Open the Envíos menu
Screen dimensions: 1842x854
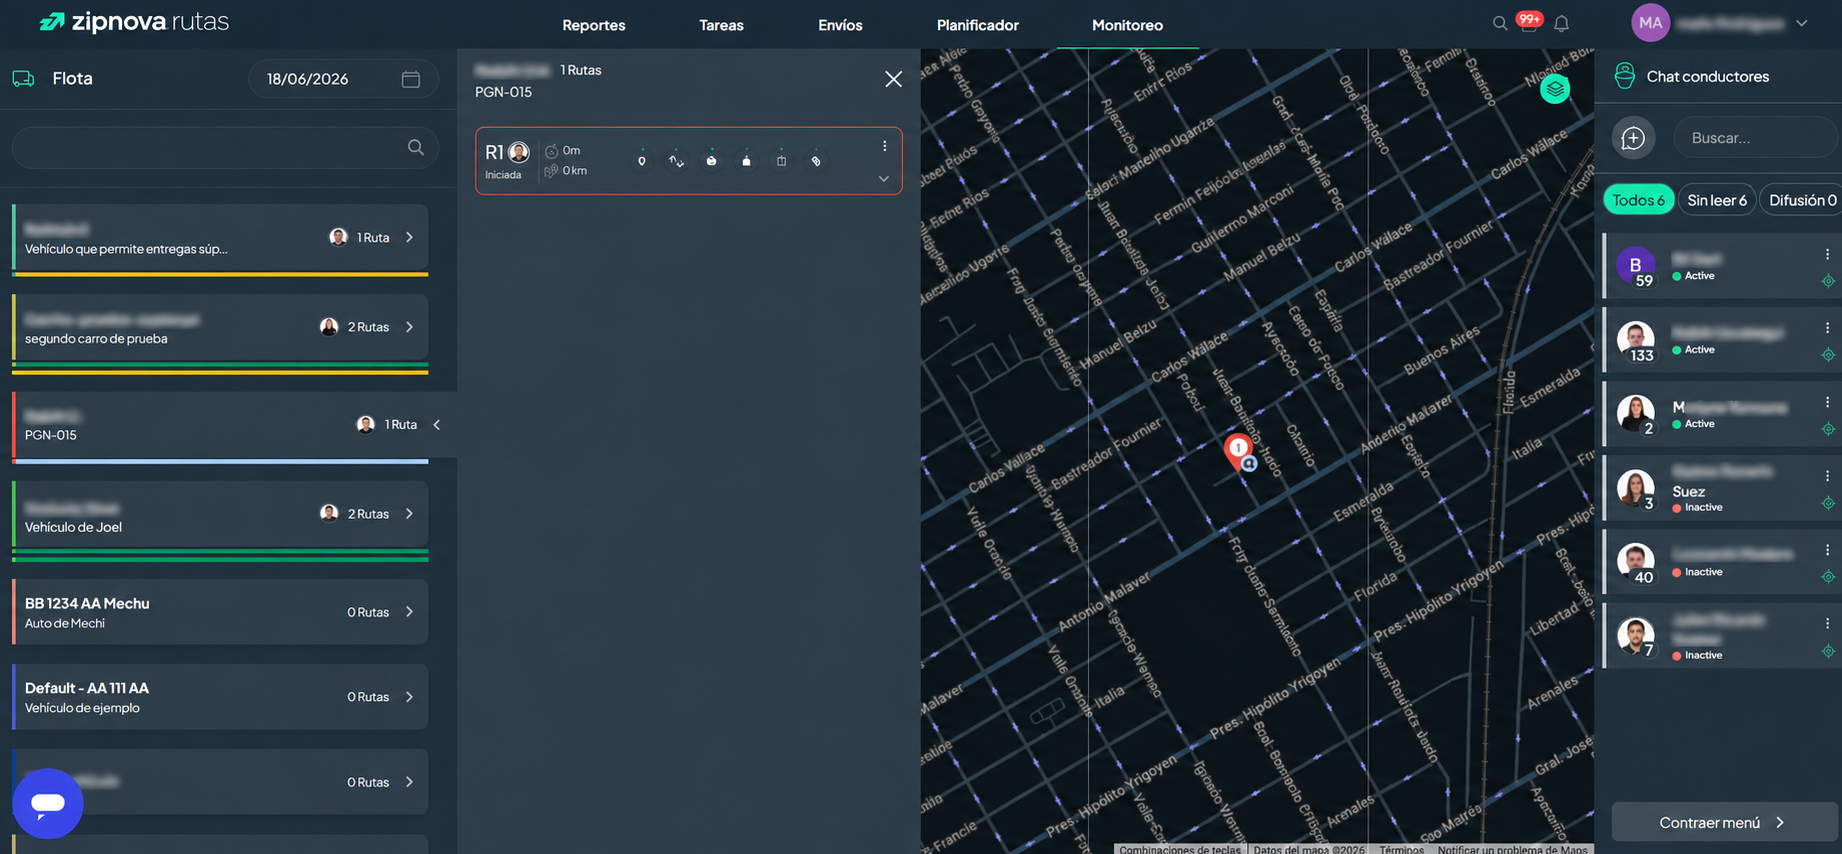click(x=840, y=25)
